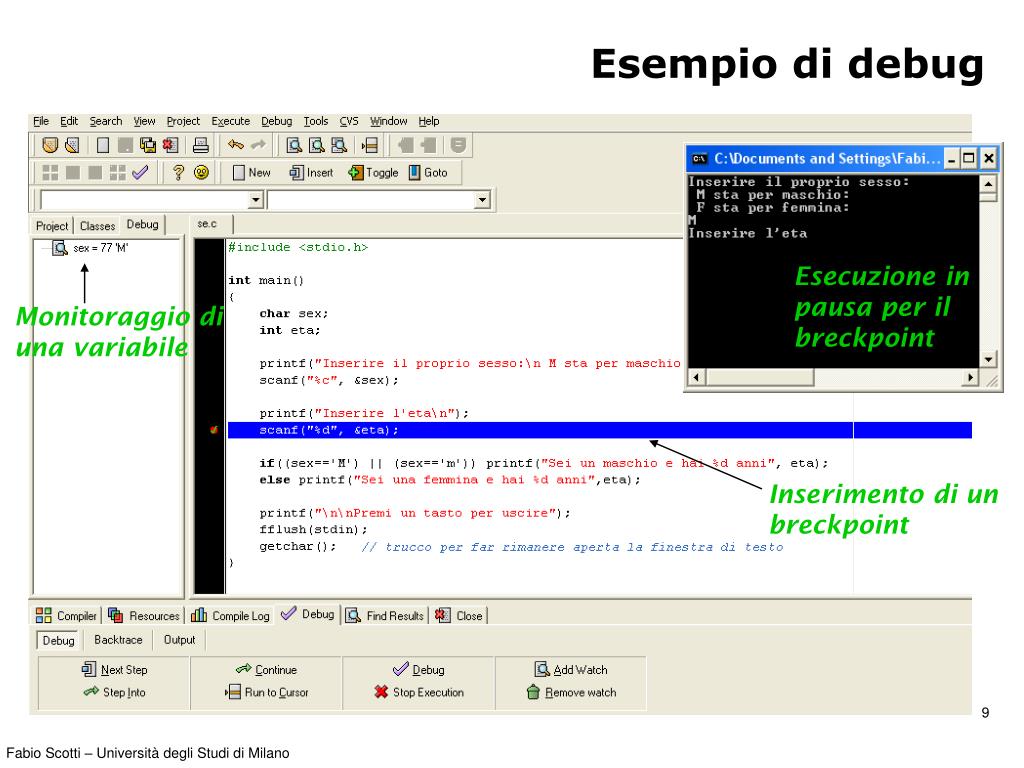The width and height of the screenshot is (1024, 768).
Task: Toggle the red breakpoint marker in gutter
Action: point(214,430)
